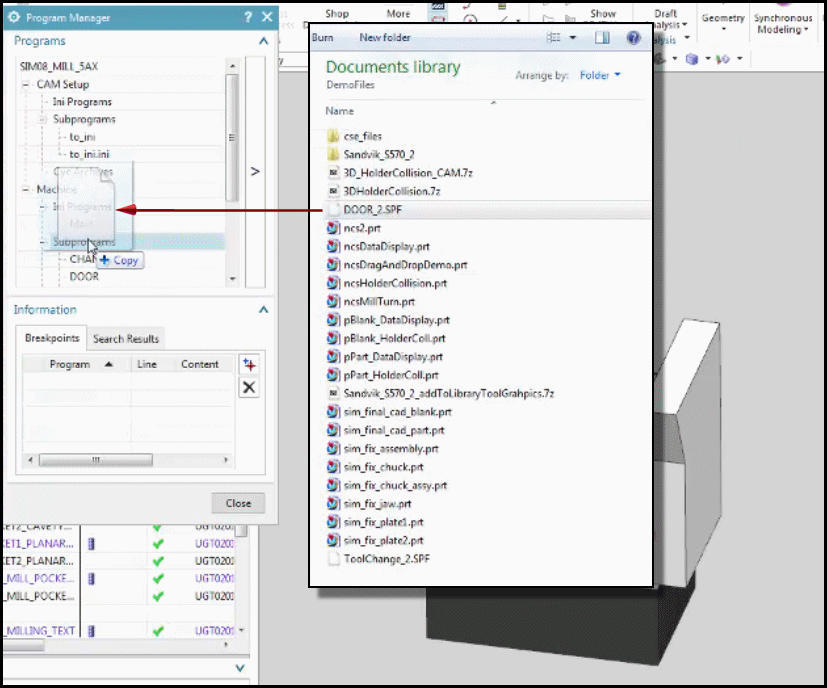Collapse the CAM Setup tree node
This screenshot has height=688, width=827.
coord(27,85)
